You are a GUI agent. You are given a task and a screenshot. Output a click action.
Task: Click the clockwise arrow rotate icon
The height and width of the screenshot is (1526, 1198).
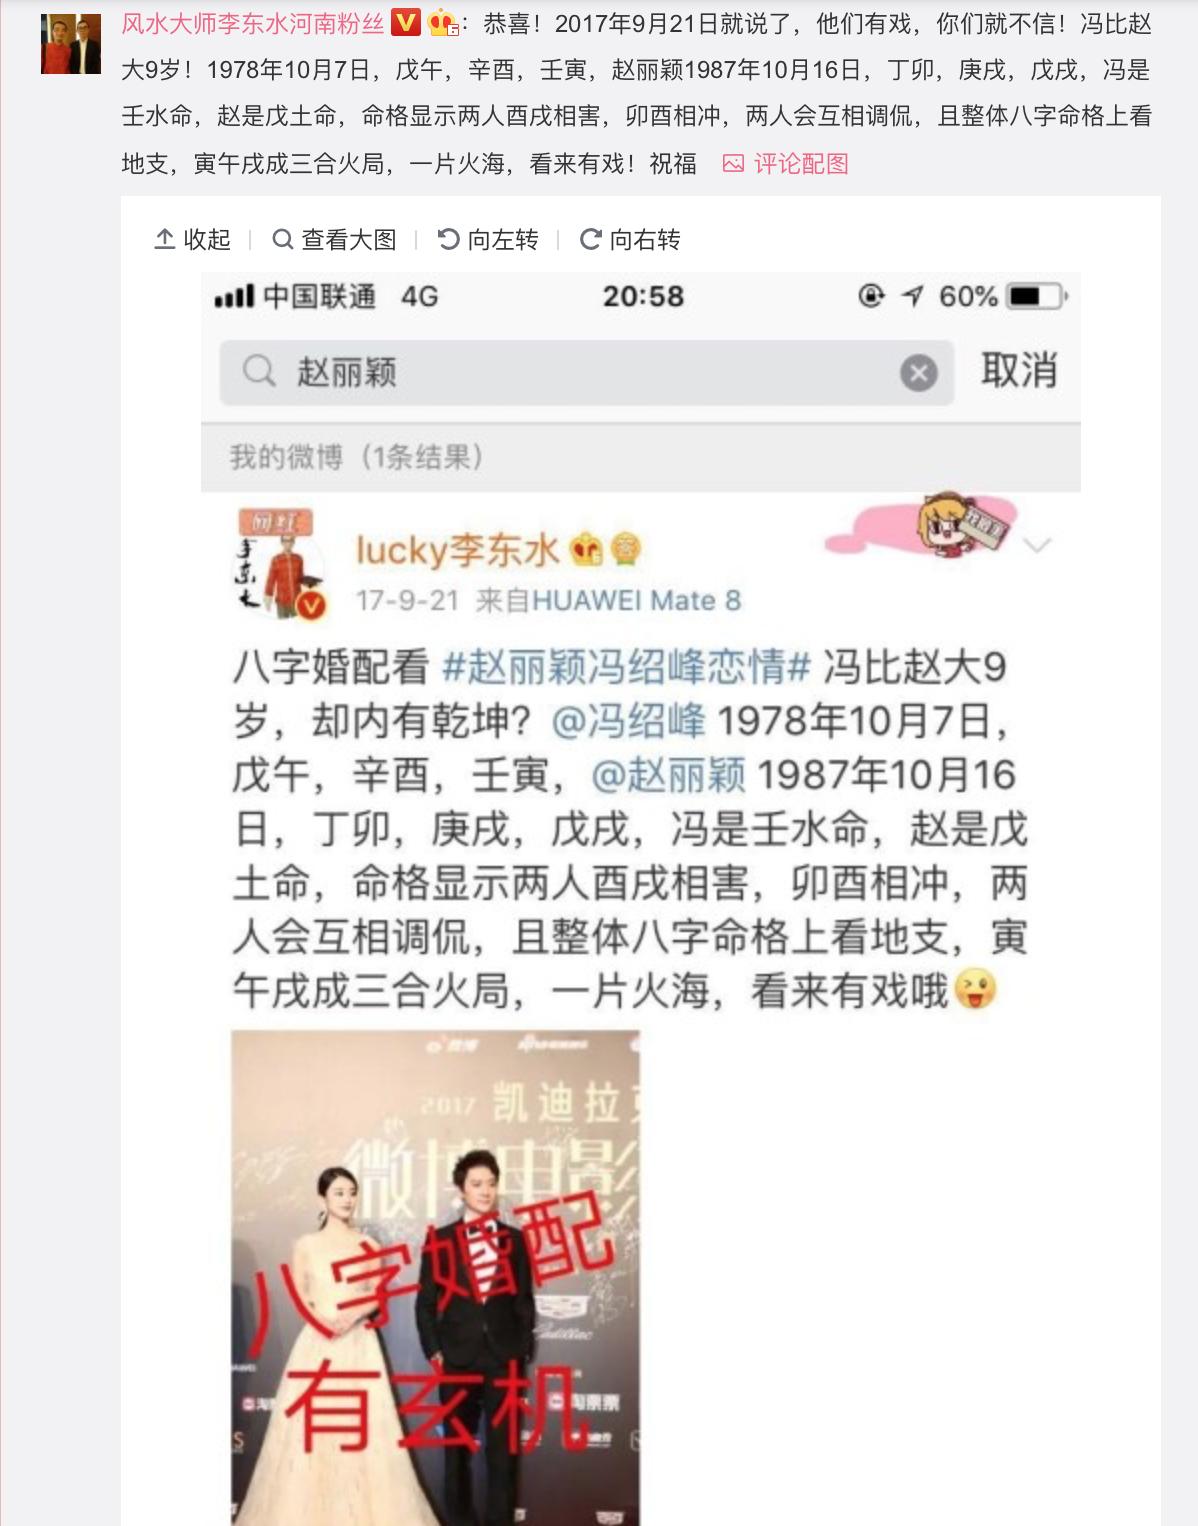click(x=591, y=239)
